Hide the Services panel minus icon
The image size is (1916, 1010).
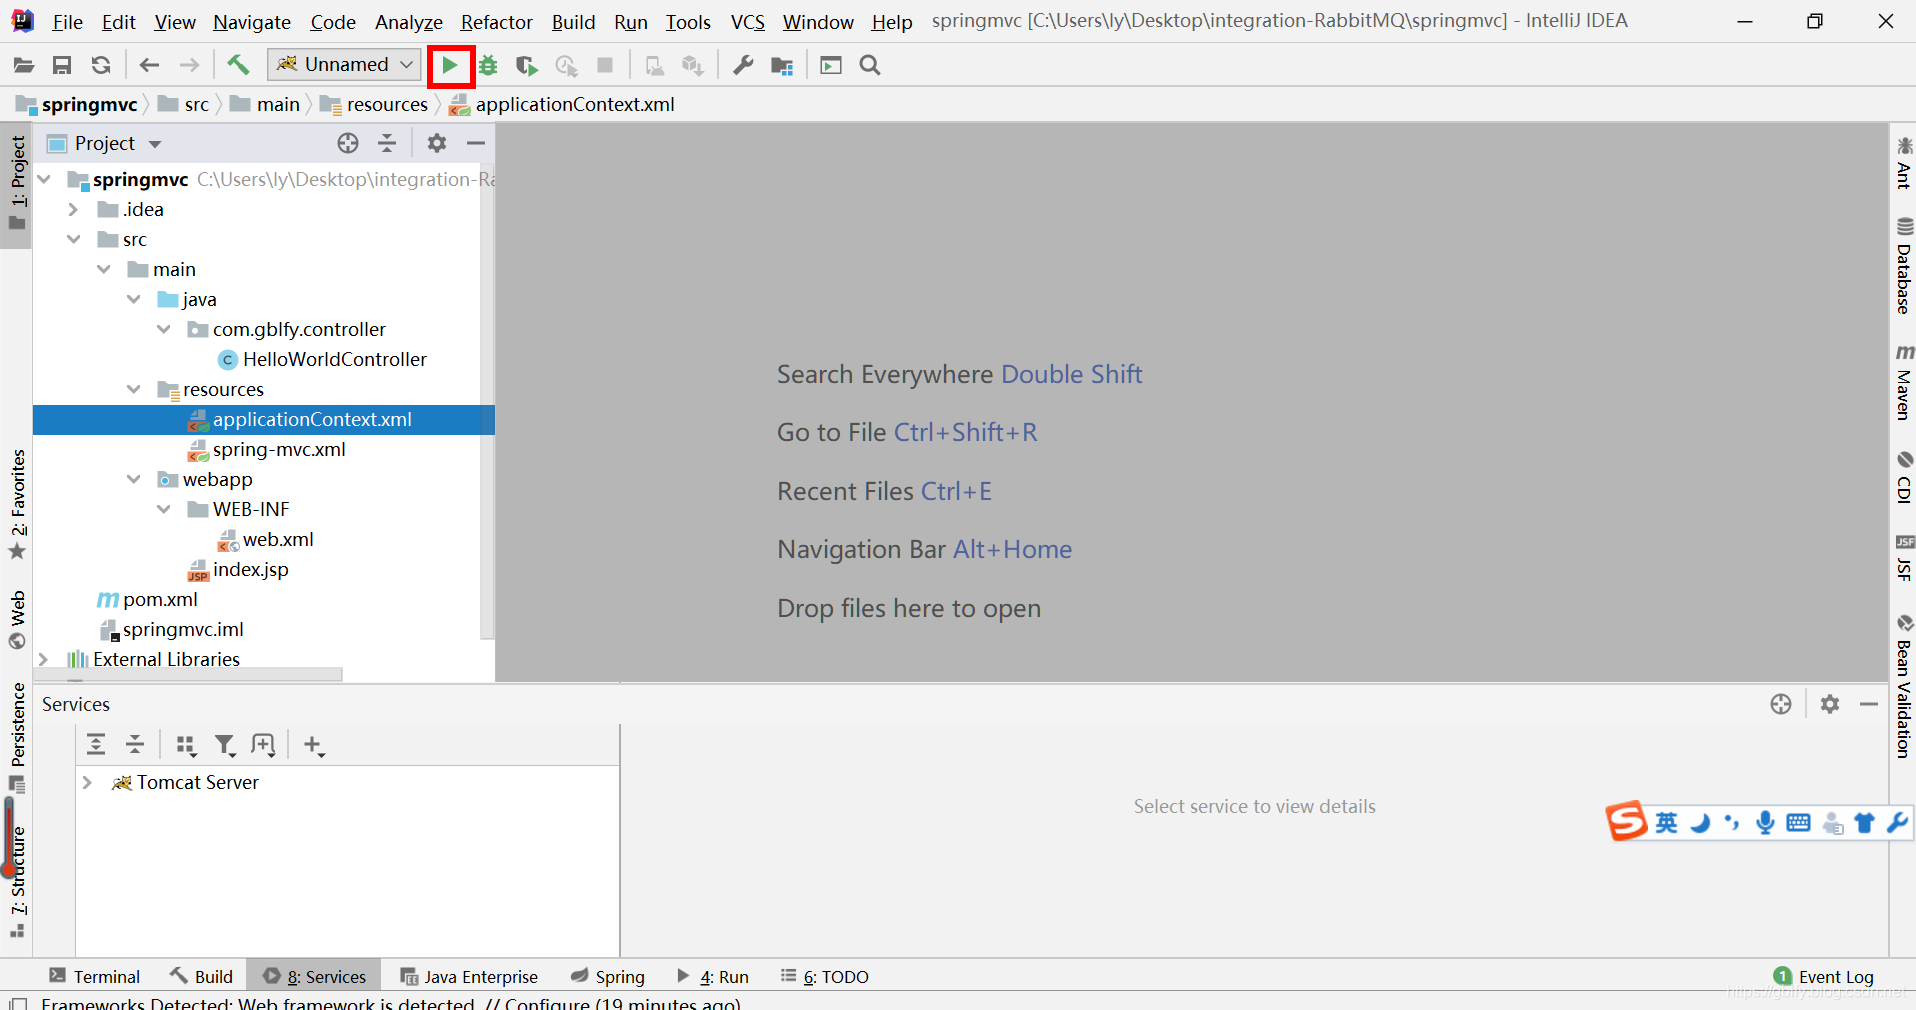(x=1869, y=704)
